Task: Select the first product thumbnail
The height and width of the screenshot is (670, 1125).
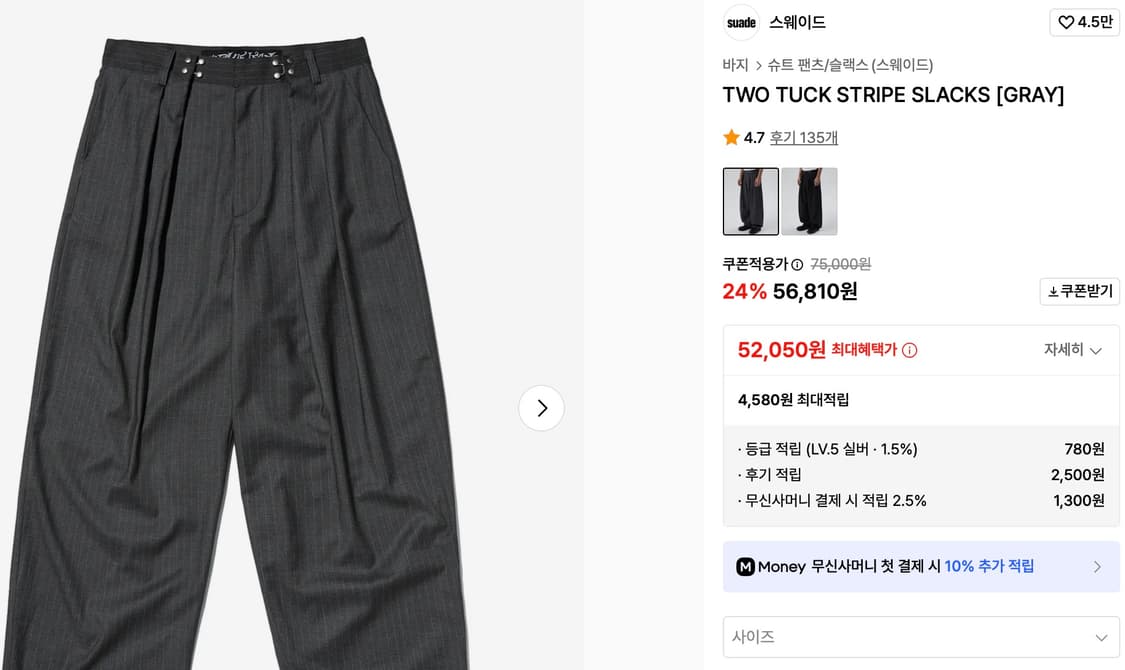Action: (751, 201)
